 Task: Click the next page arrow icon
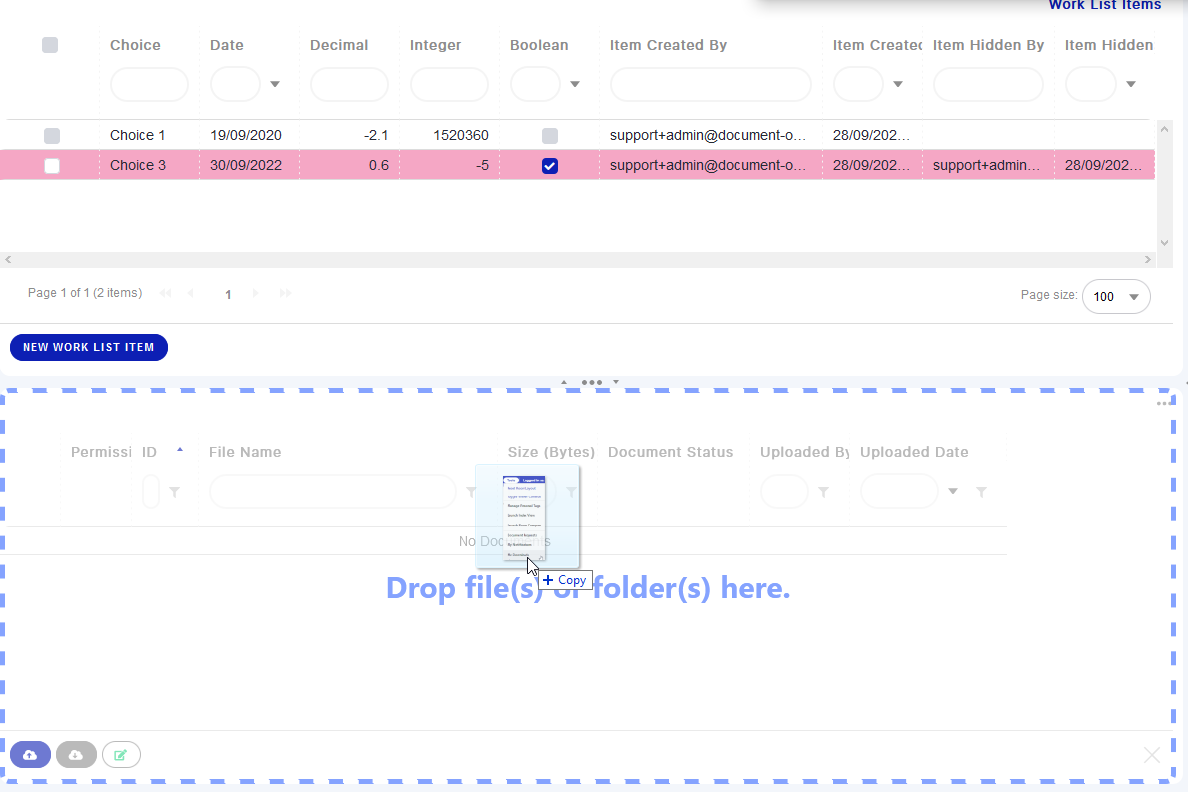(x=255, y=292)
